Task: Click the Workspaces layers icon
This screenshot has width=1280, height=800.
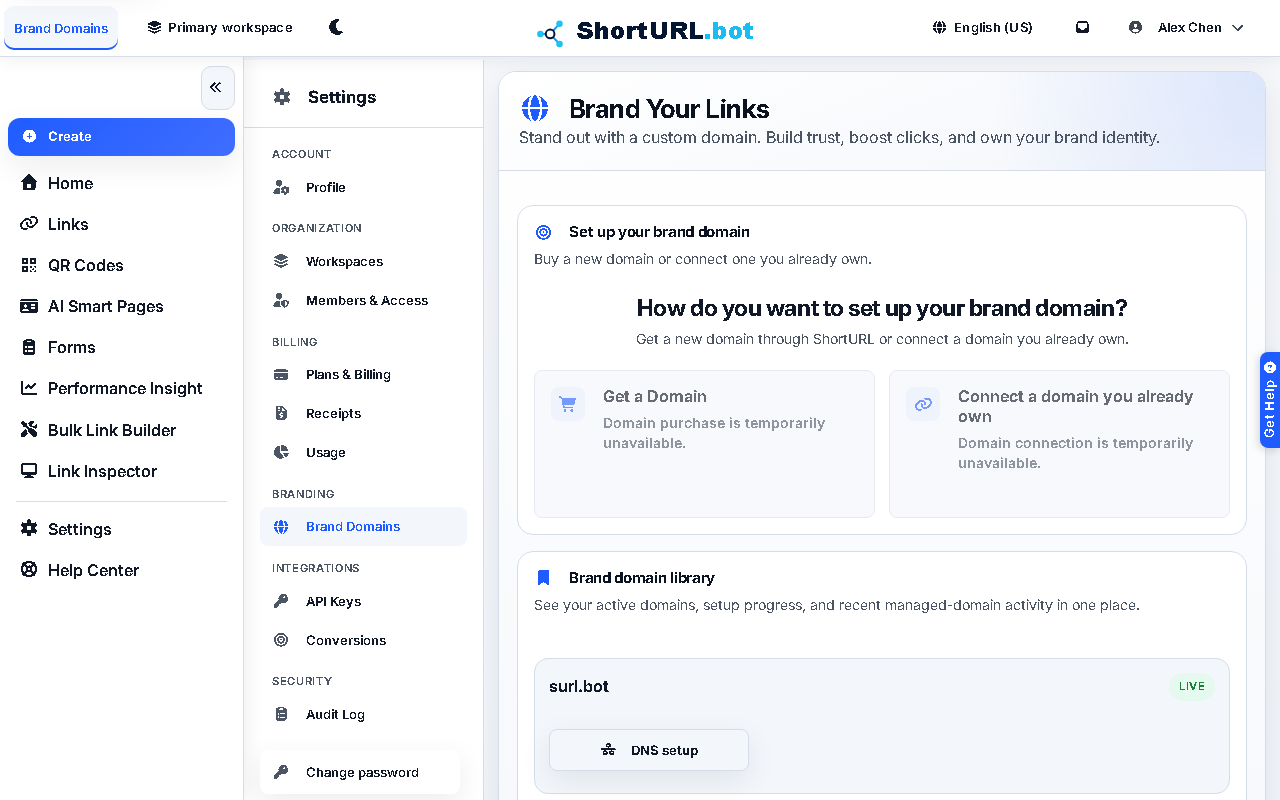Action: [x=281, y=262]
